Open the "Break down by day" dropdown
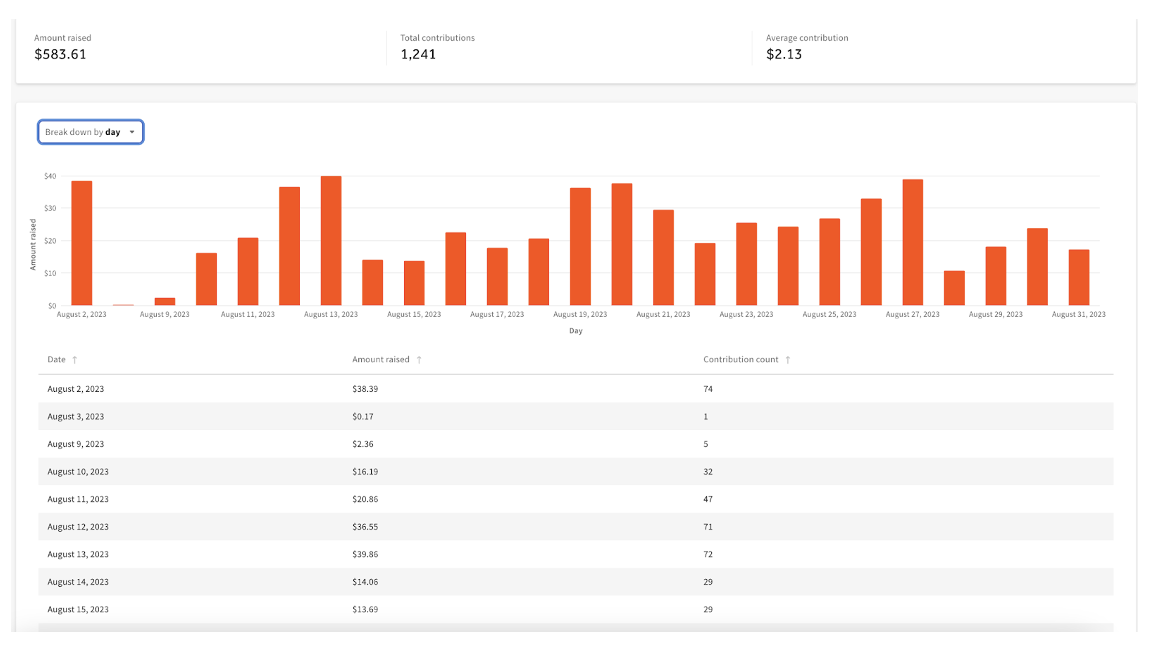Viewport: 1160px width, 656px height. click(91, 132)
